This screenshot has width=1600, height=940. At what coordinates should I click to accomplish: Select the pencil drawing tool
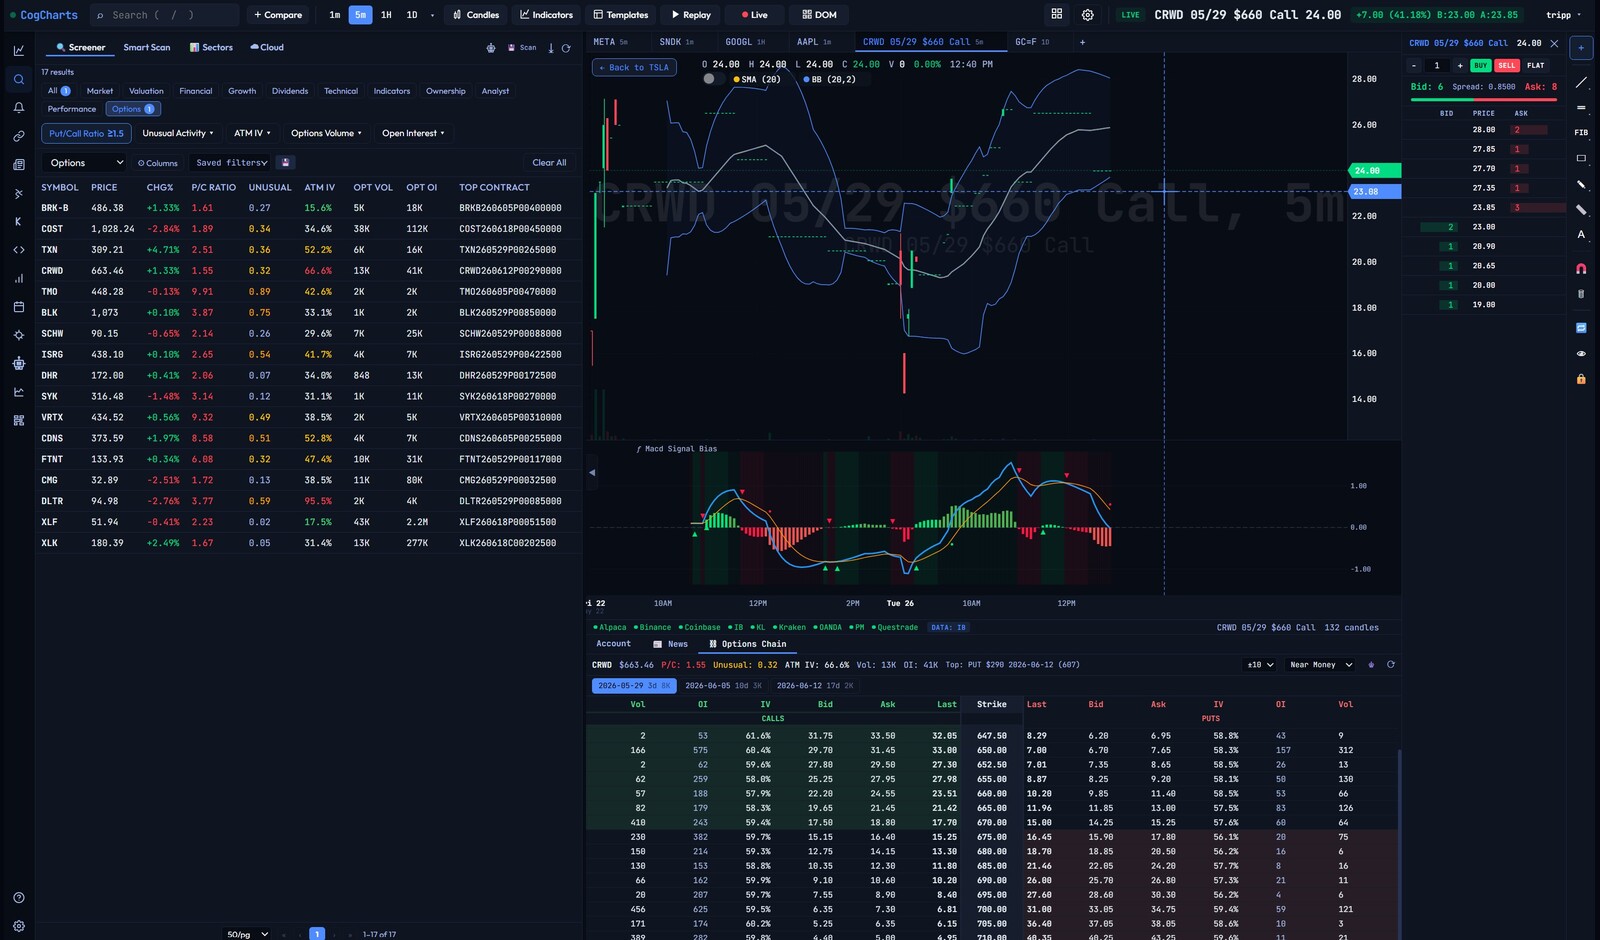[1581, 184]
